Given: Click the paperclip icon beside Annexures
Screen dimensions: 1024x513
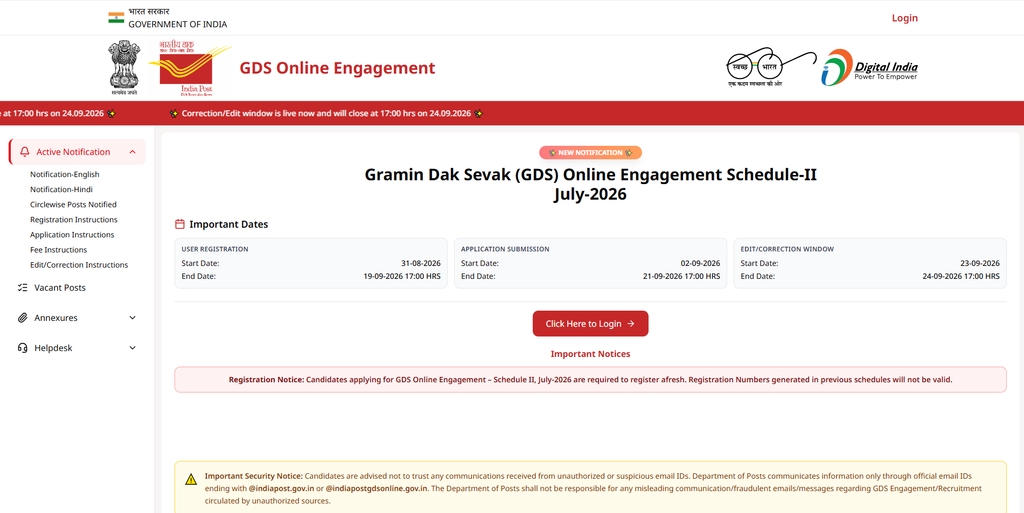Looking at the screenshot, I should (22, 318).
